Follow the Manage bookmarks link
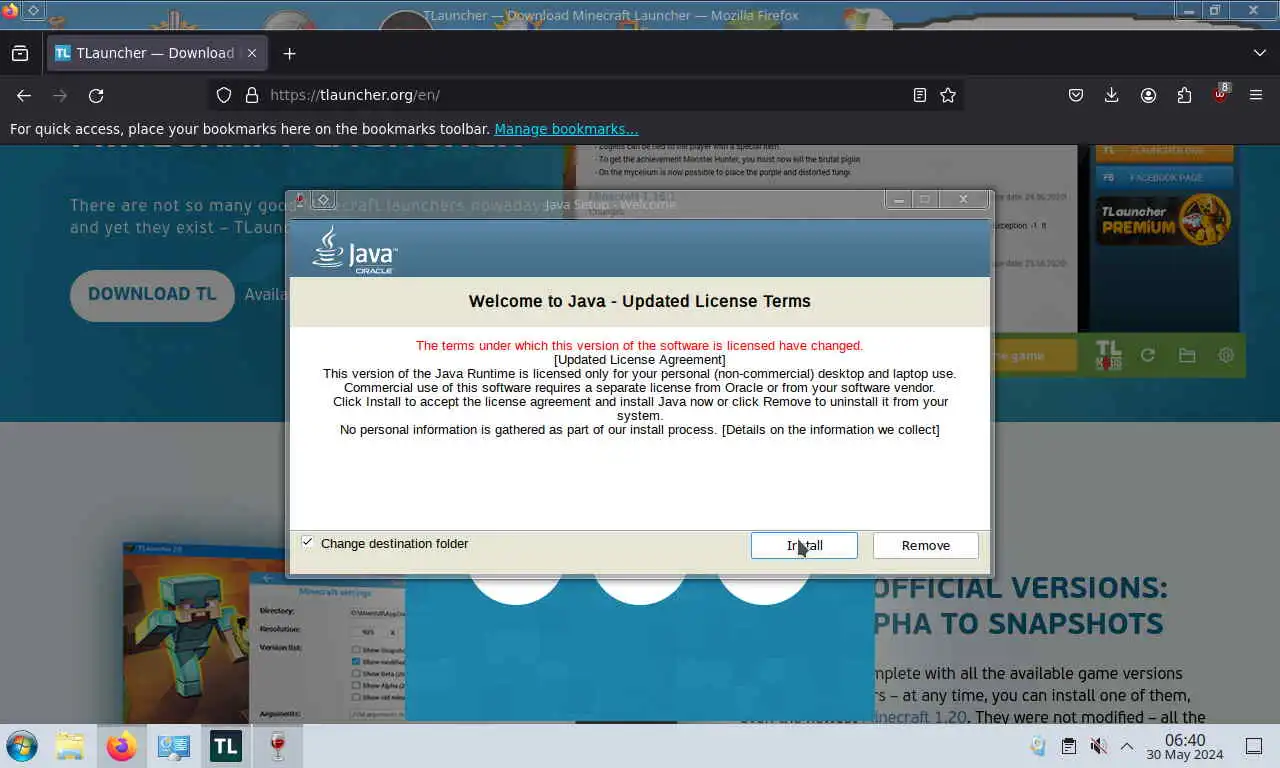Screen dimensions: 1280x768 [x=566, y=129]
